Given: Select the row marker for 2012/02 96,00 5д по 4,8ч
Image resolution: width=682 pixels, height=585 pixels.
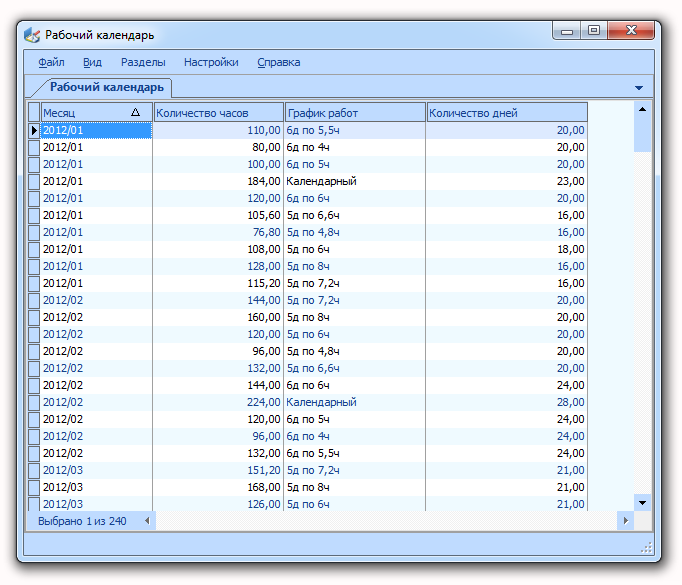Looking at the screenshot, I should point(34,351).
